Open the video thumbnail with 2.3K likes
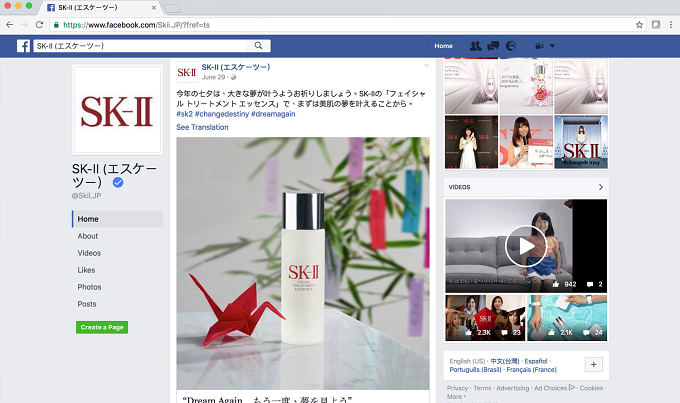 point(485,318)
